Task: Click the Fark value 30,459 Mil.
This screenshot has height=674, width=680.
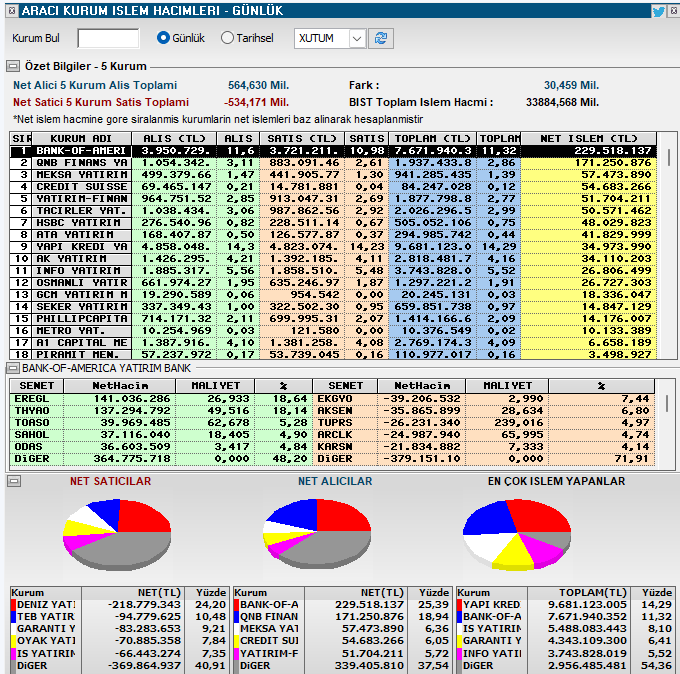Action: pos(571,85)
